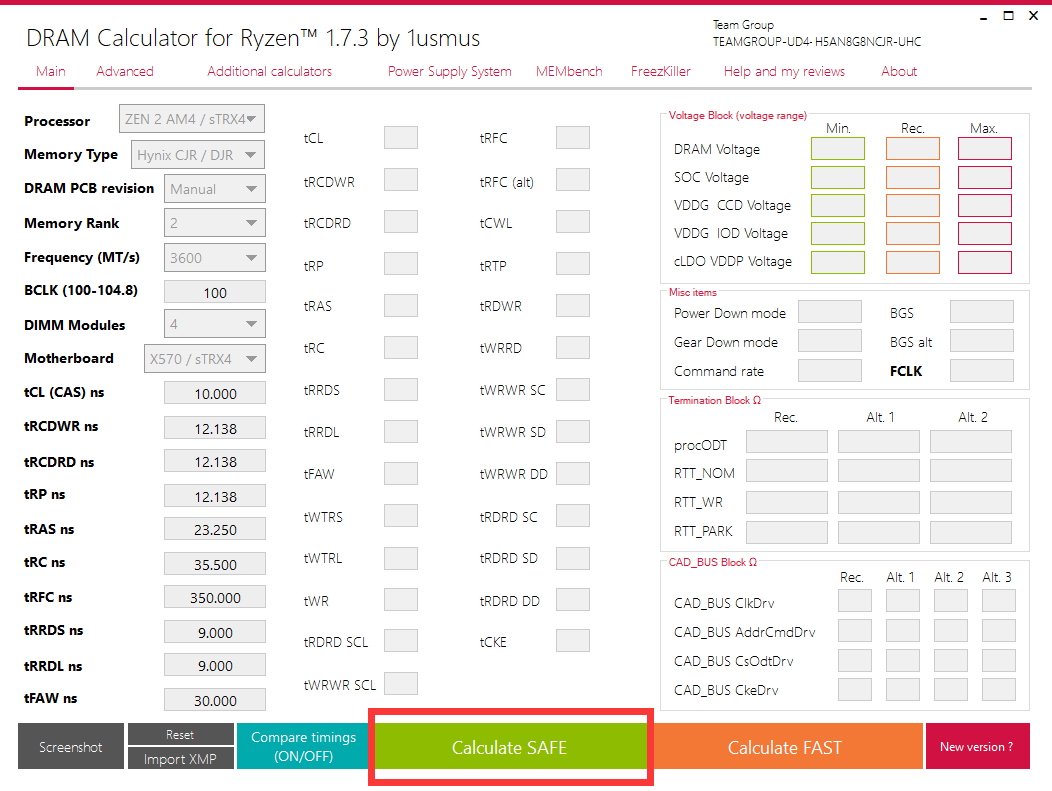This screenshot has width=1052, height=791.
Task: Expand the DIMM Modules dropdown
Action: point(215,324)
